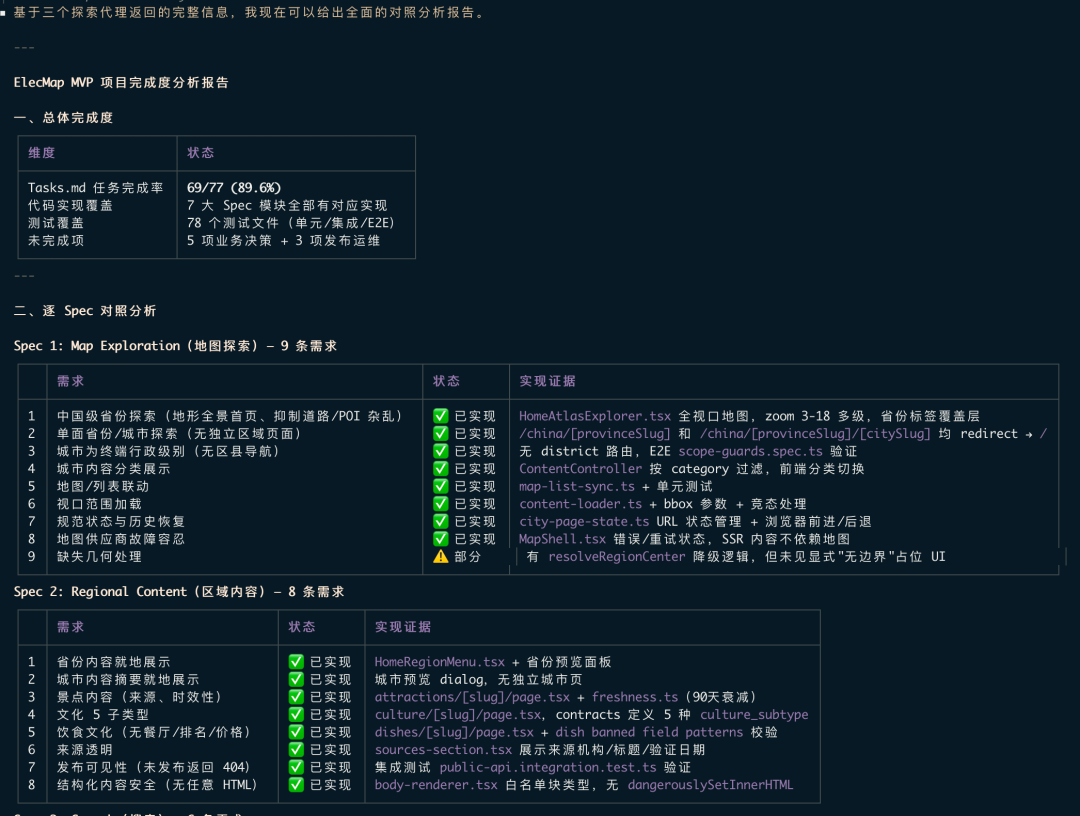1080x816 pixels.
Task: Click the /china/[provinceSlug]/[citySlug] route text
Action: tap(816, 434)
